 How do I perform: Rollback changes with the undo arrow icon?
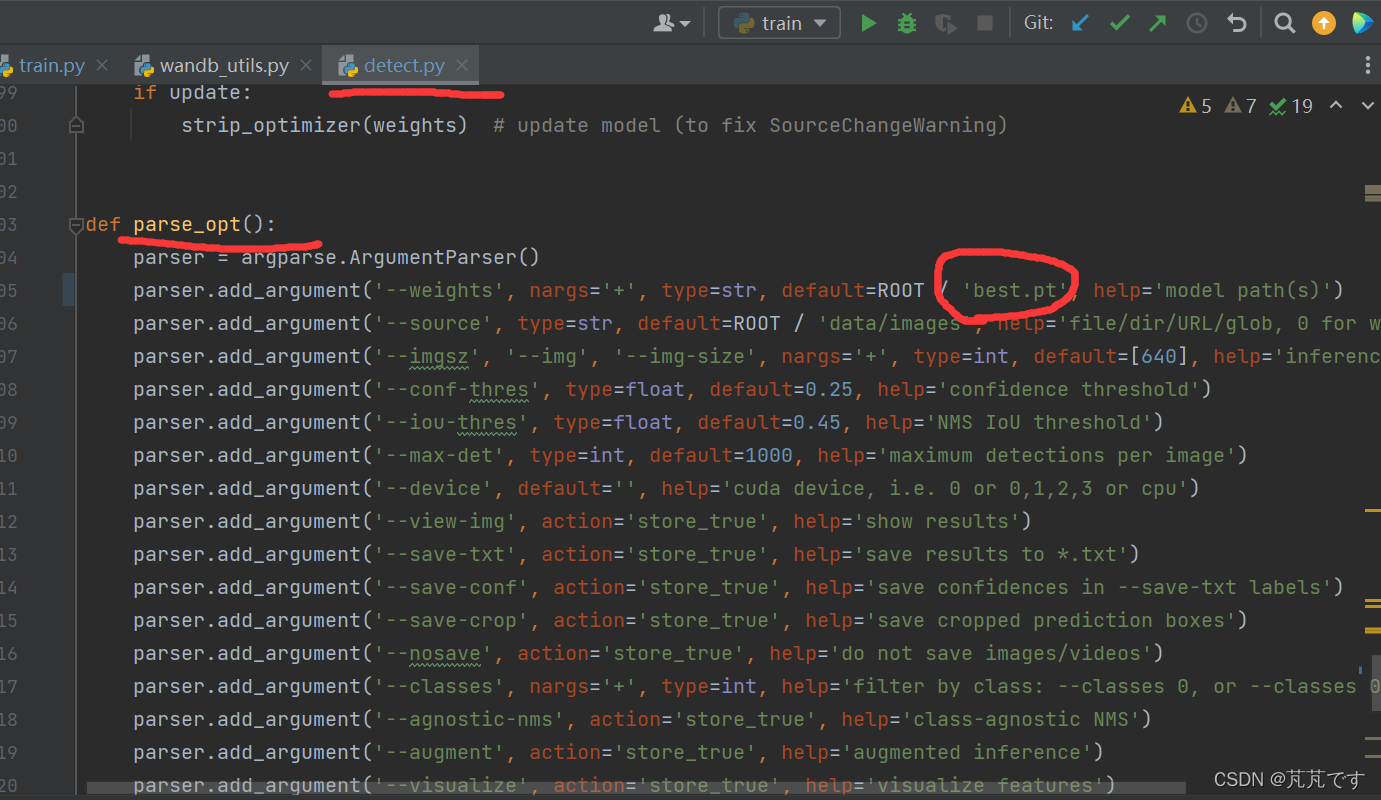click(x=1237, y=23)
